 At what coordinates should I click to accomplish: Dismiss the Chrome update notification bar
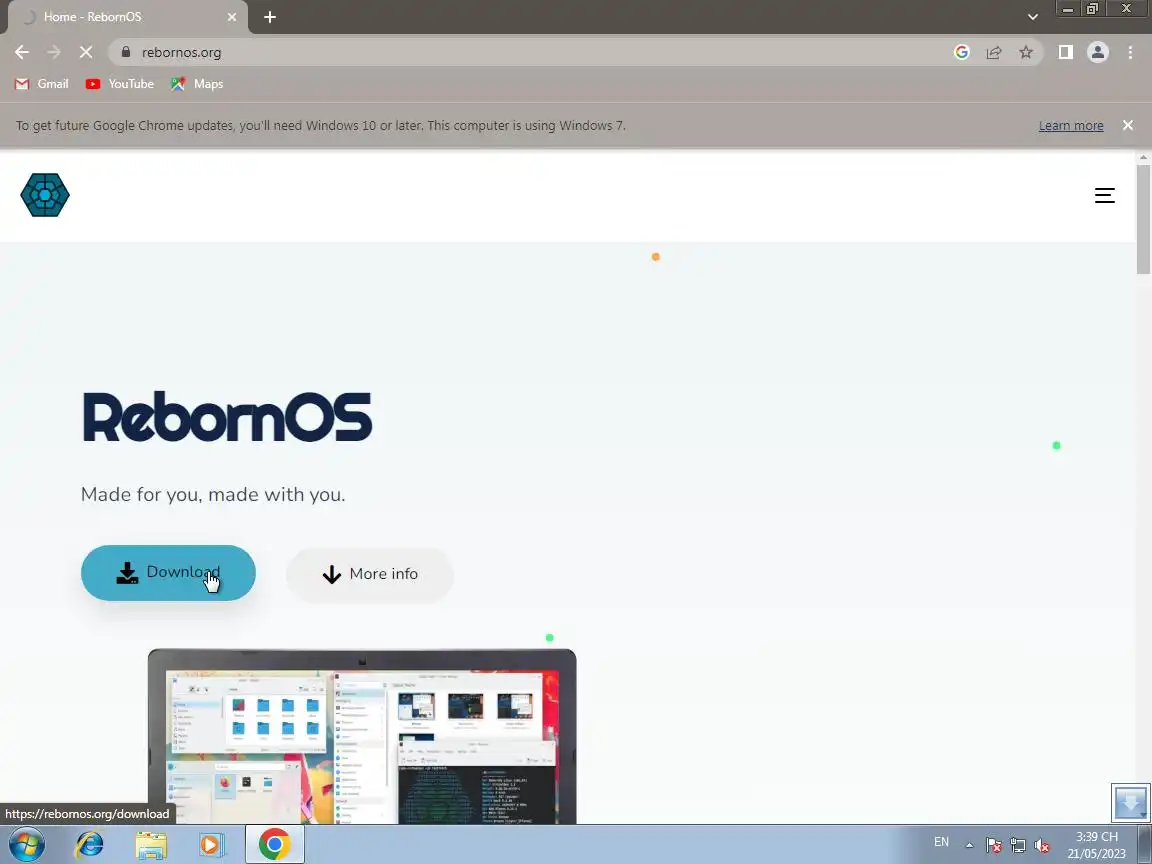1128,126
